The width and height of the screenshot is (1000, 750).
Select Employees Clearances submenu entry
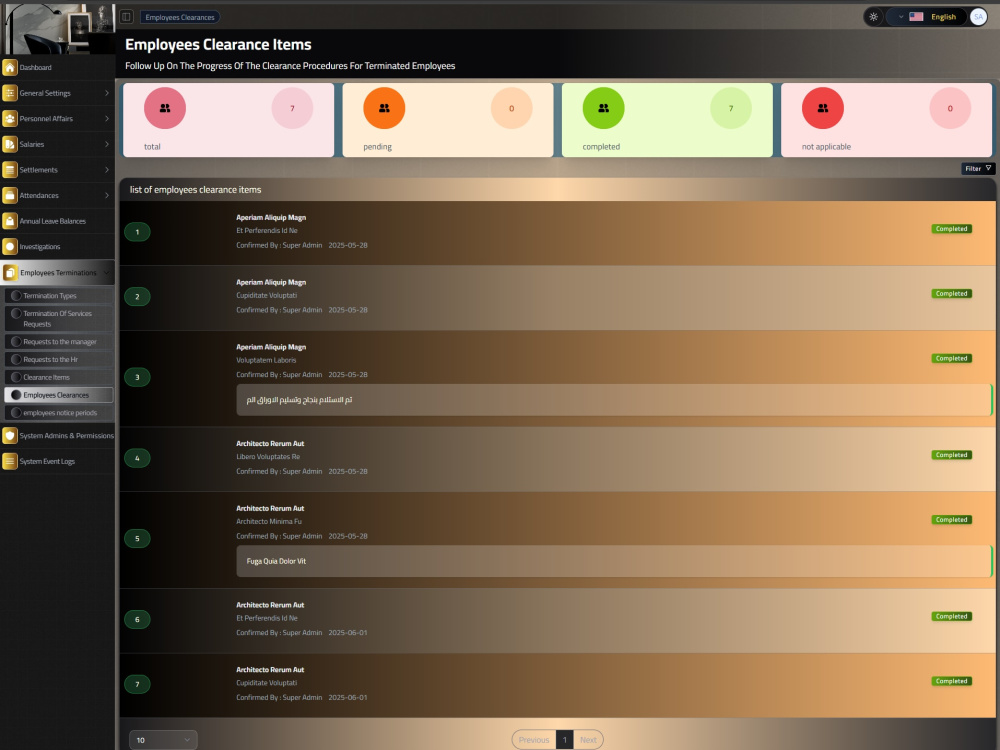tap(59, 395)
